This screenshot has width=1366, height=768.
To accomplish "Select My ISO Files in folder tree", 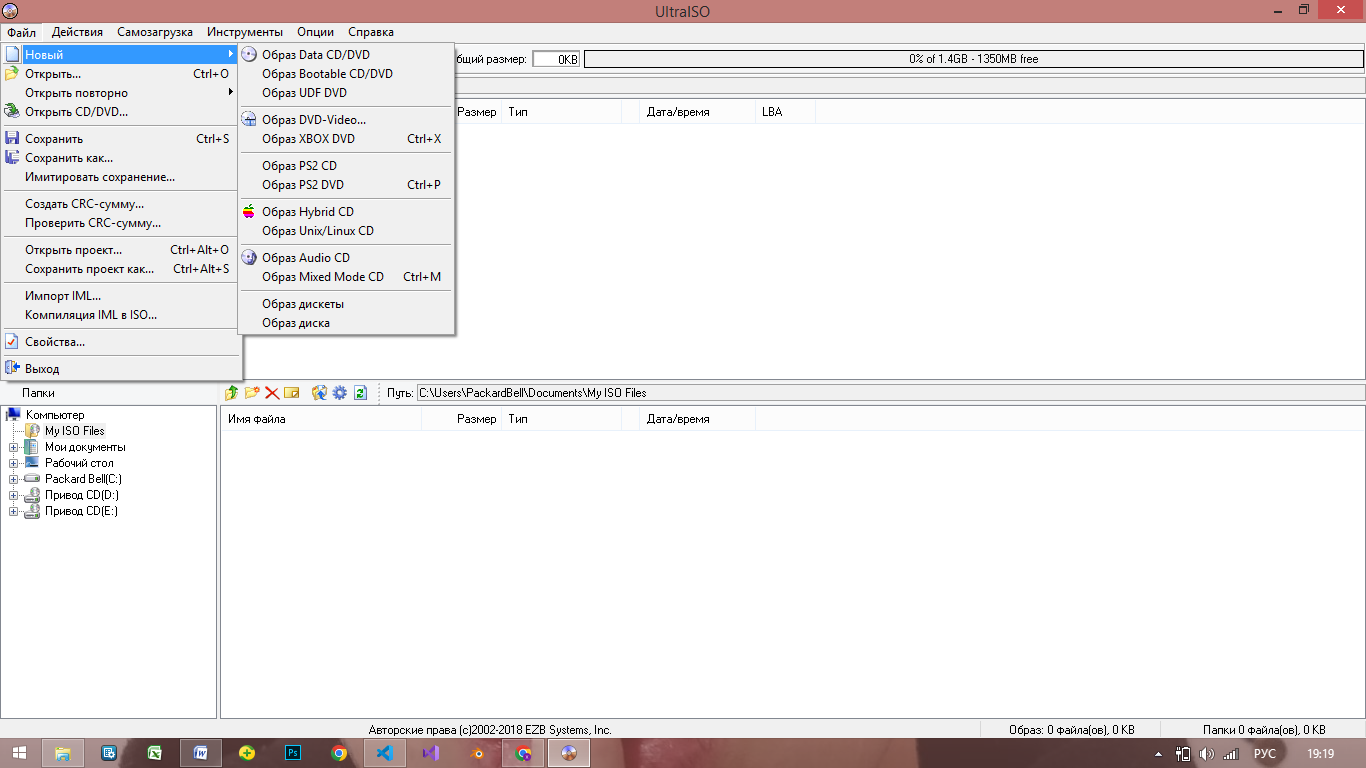I will click(x=74, y=431).
